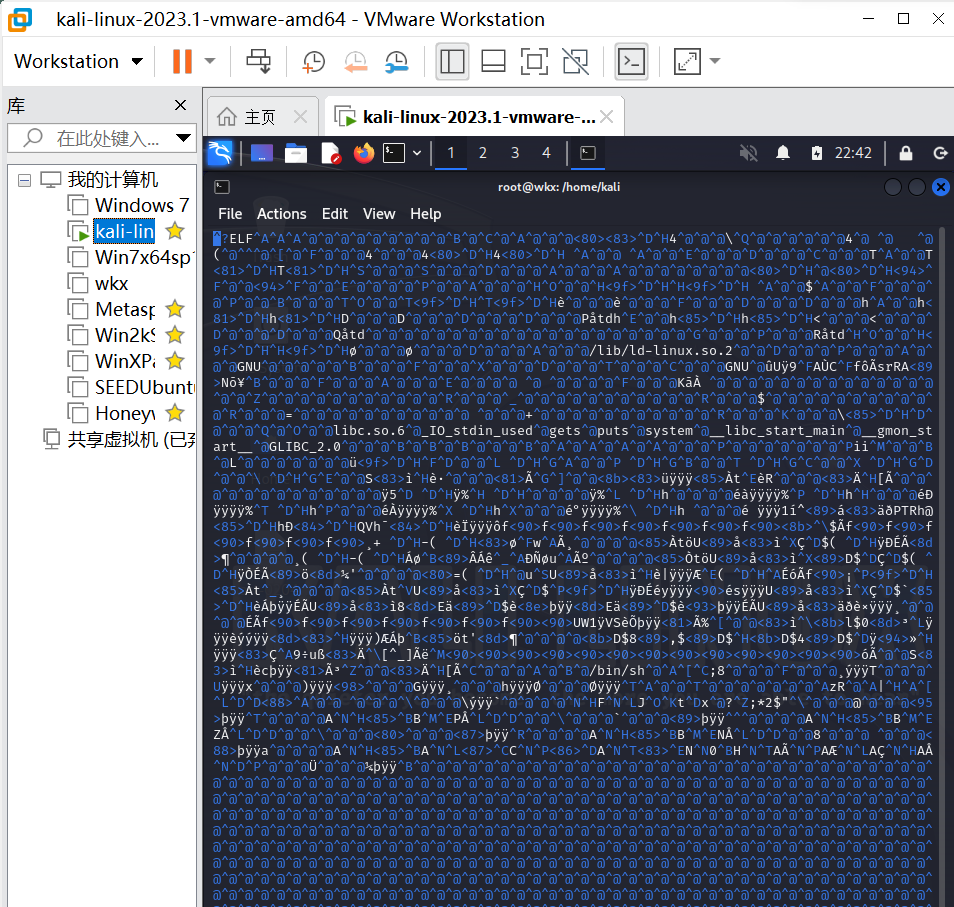
Task: Toggle the thumbnail bar view icon
Action: click(493, 61)
